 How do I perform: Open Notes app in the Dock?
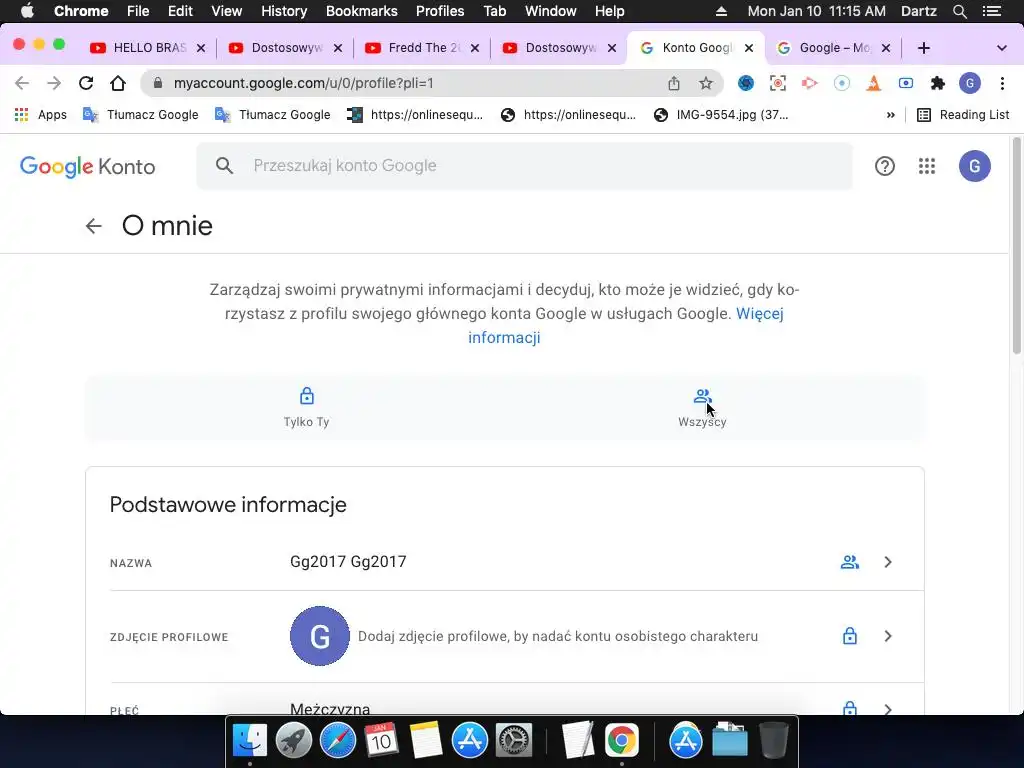click(x=426, y=741)
